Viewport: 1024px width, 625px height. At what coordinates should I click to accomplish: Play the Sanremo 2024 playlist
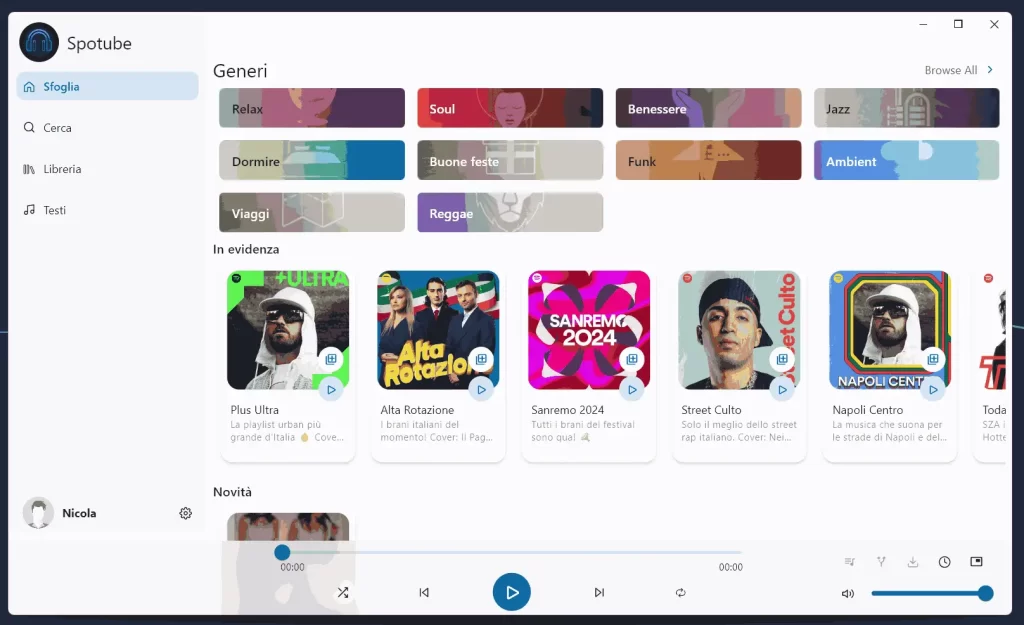point(632,390)
